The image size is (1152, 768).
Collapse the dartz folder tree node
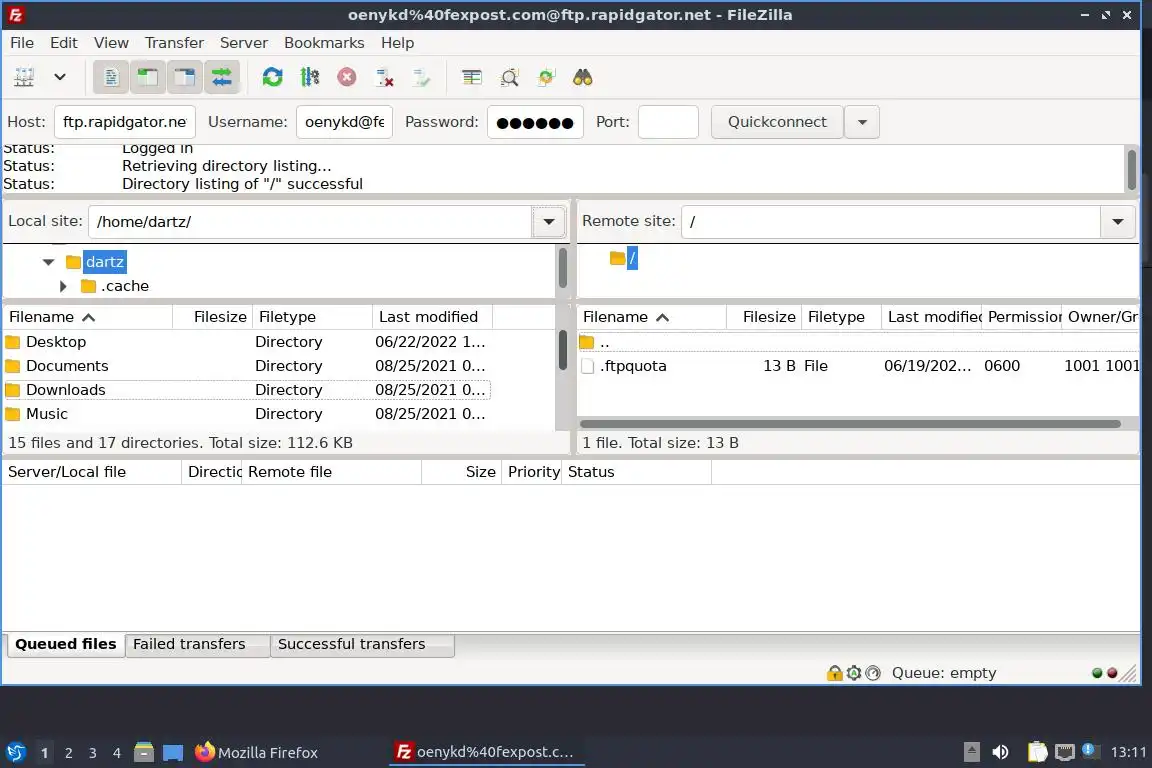tap(48, 262)
